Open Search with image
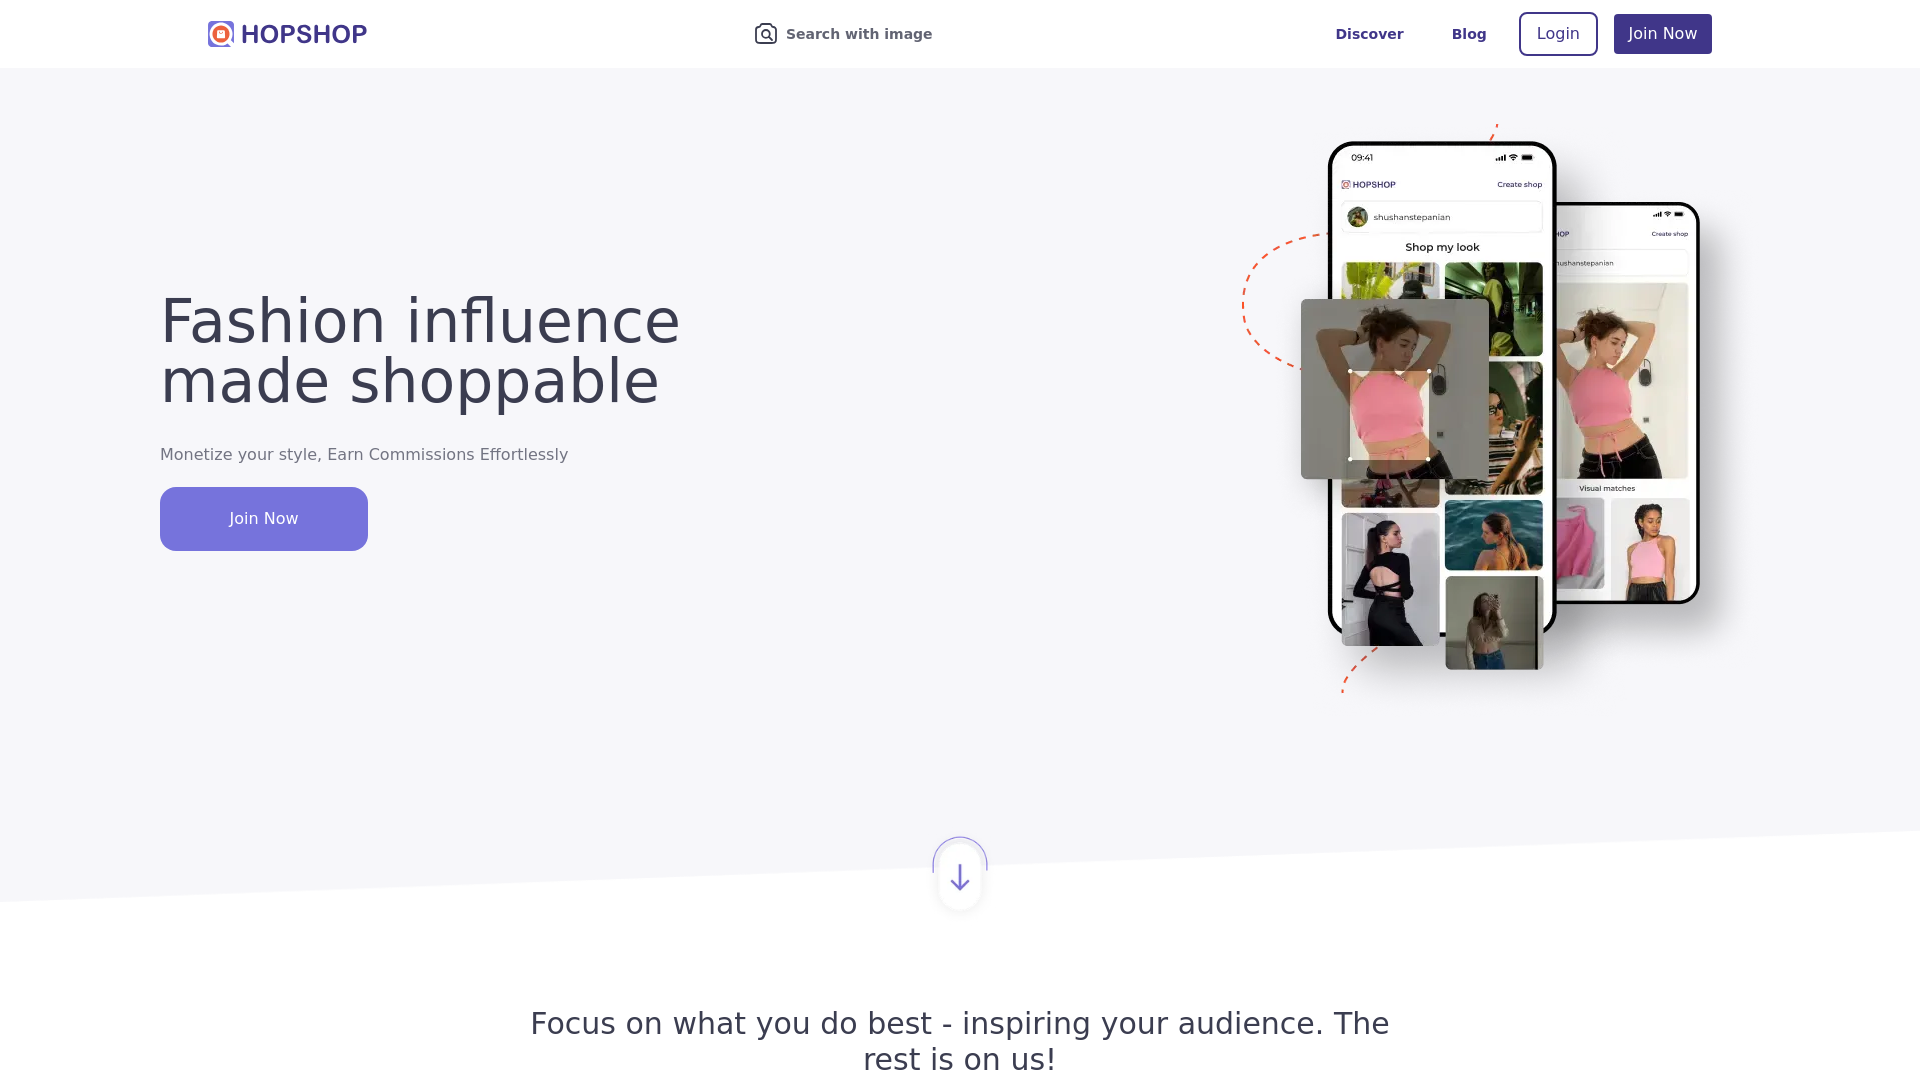Viewport: 1920px width, 1080px height. click(x=843, y=34)
